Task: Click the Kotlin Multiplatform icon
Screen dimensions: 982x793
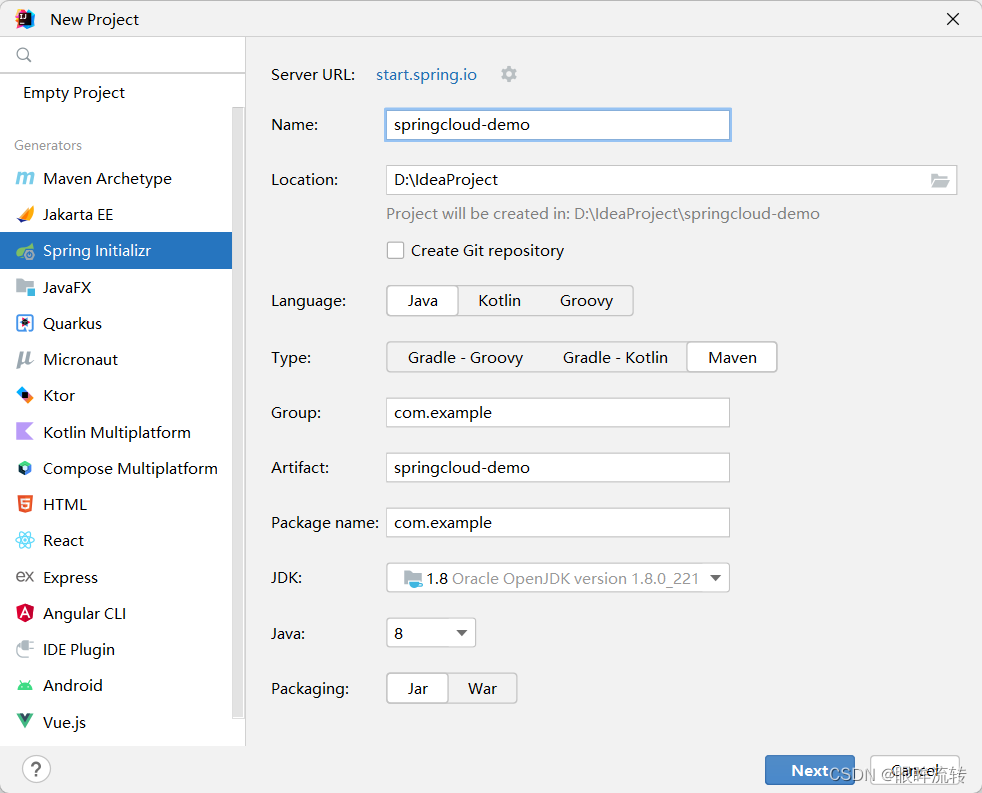Action: [x=24, y=432]
